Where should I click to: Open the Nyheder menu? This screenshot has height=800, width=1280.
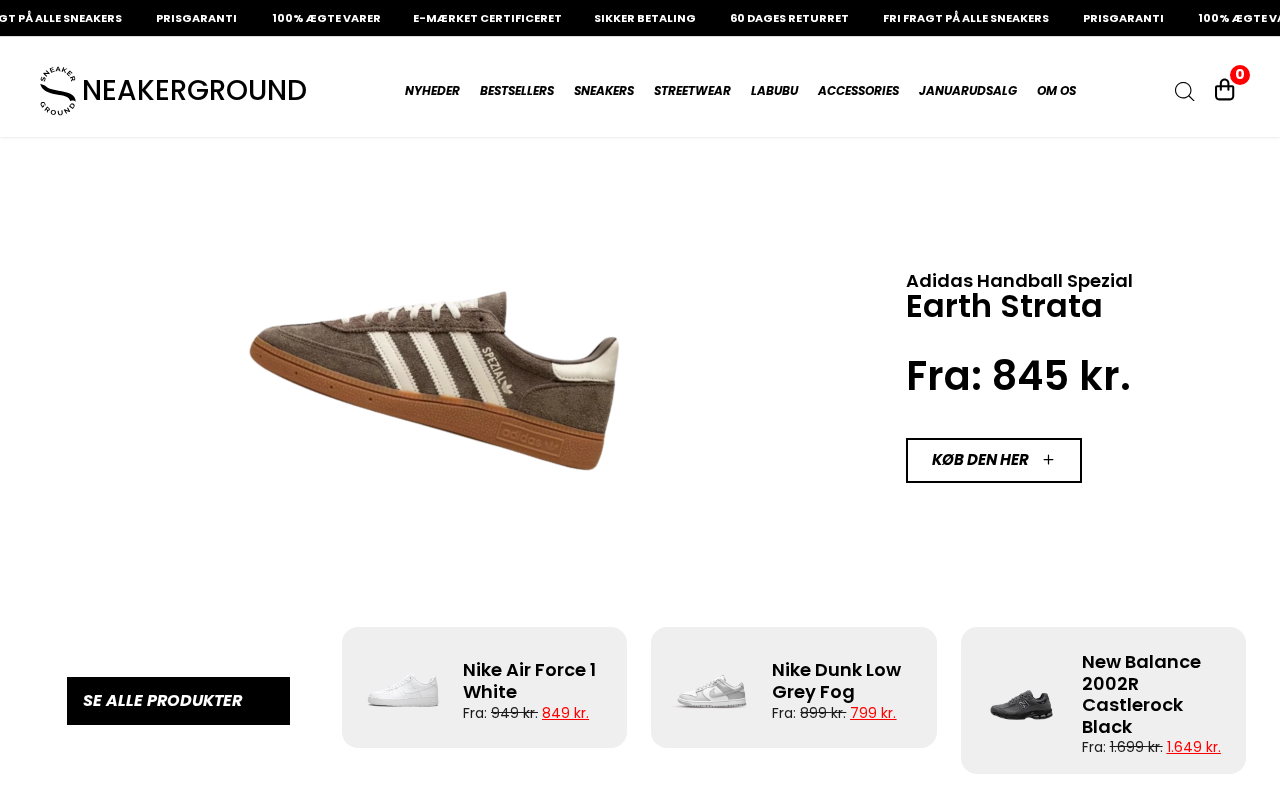(x=432, y=91)
